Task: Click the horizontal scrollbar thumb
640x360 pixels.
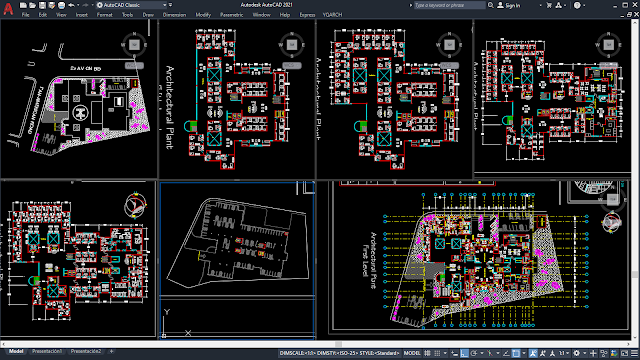Action: click(338, 344)
